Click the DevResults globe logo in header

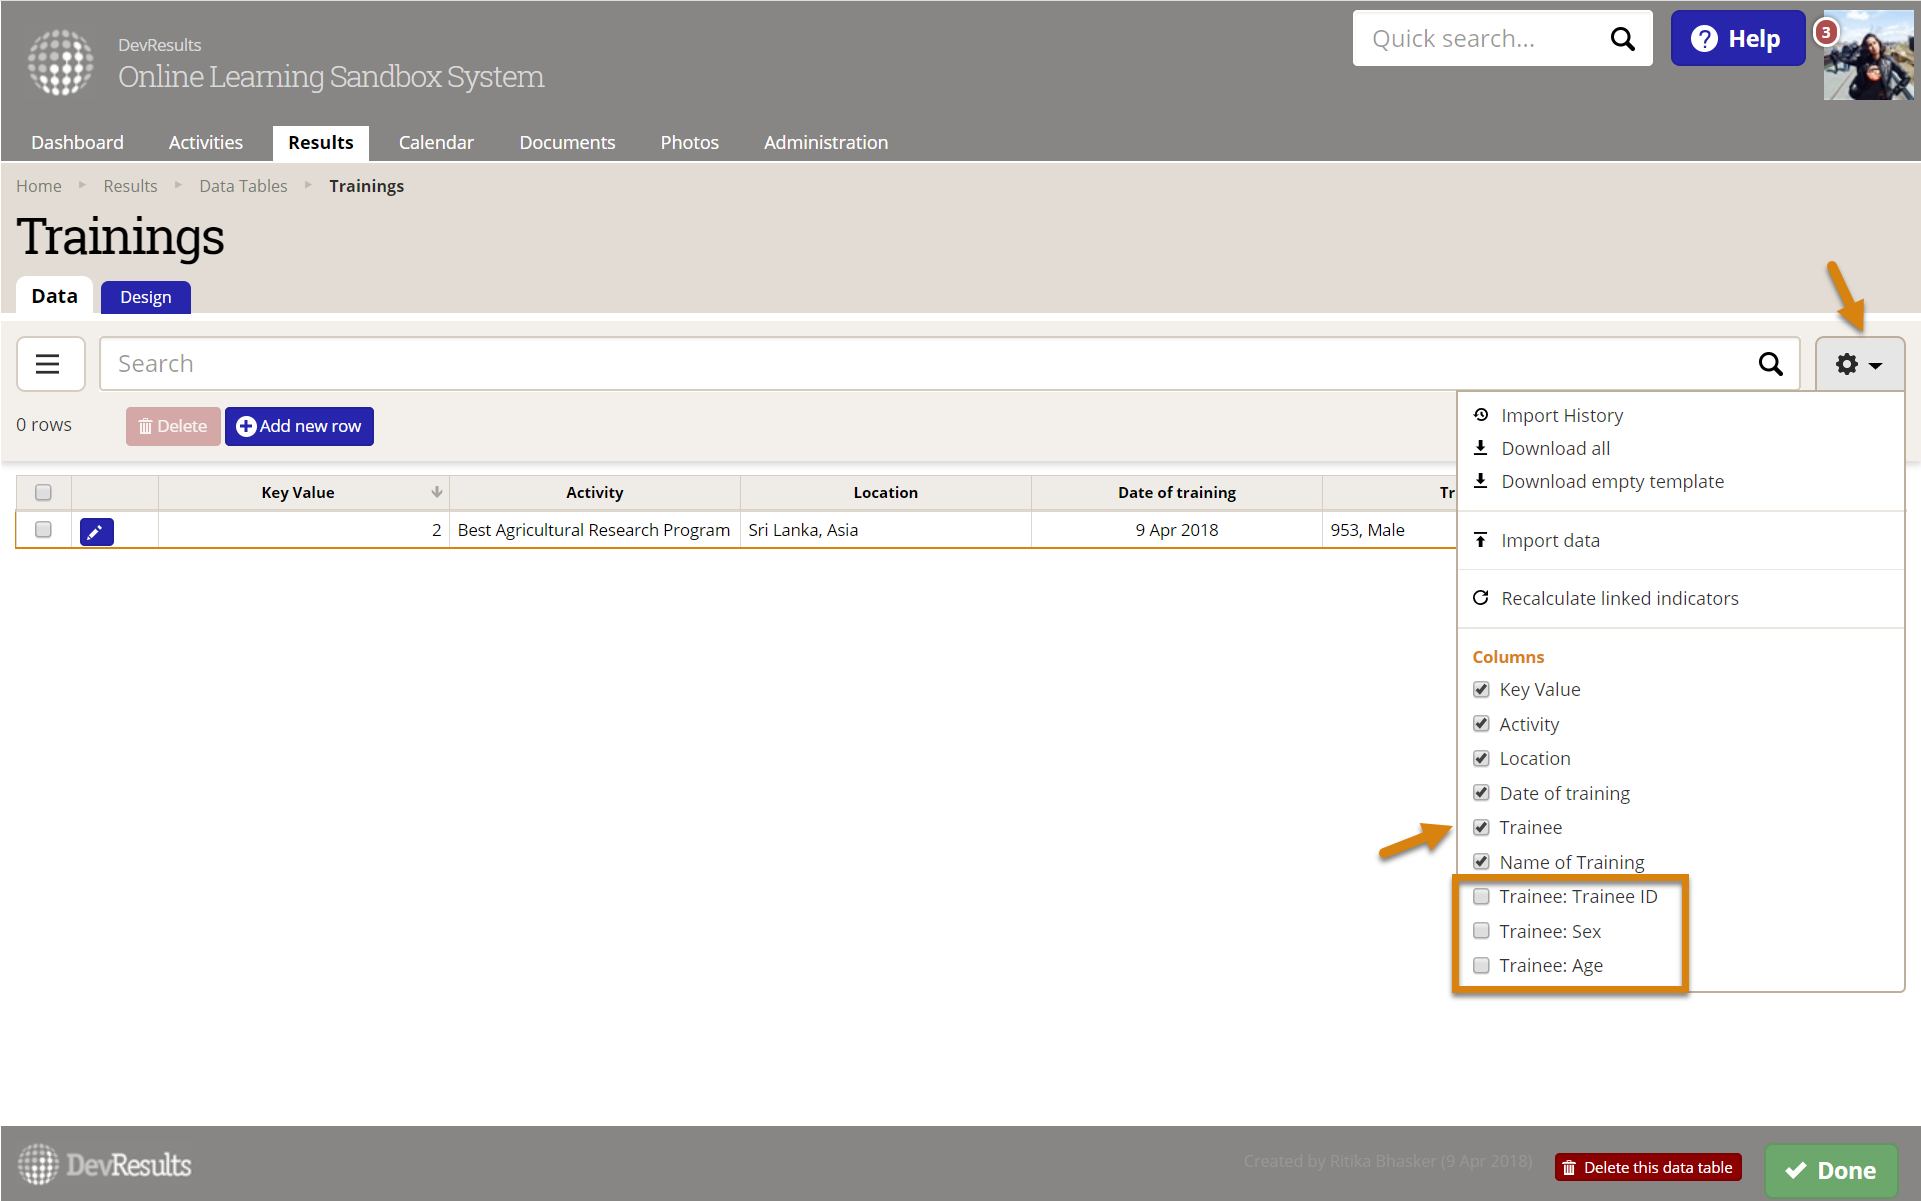(x=61, y=62)
